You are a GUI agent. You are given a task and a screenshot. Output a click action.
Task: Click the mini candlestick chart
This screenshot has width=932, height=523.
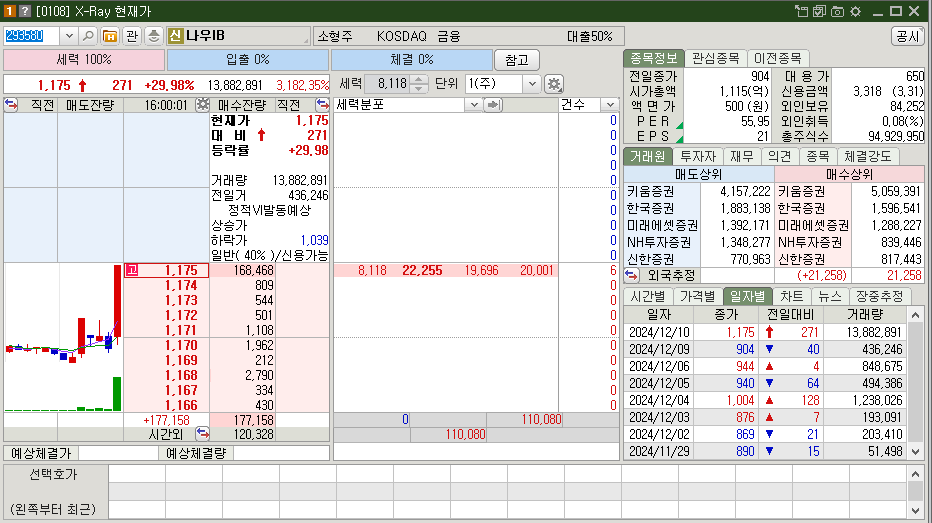tap(63, 338)
